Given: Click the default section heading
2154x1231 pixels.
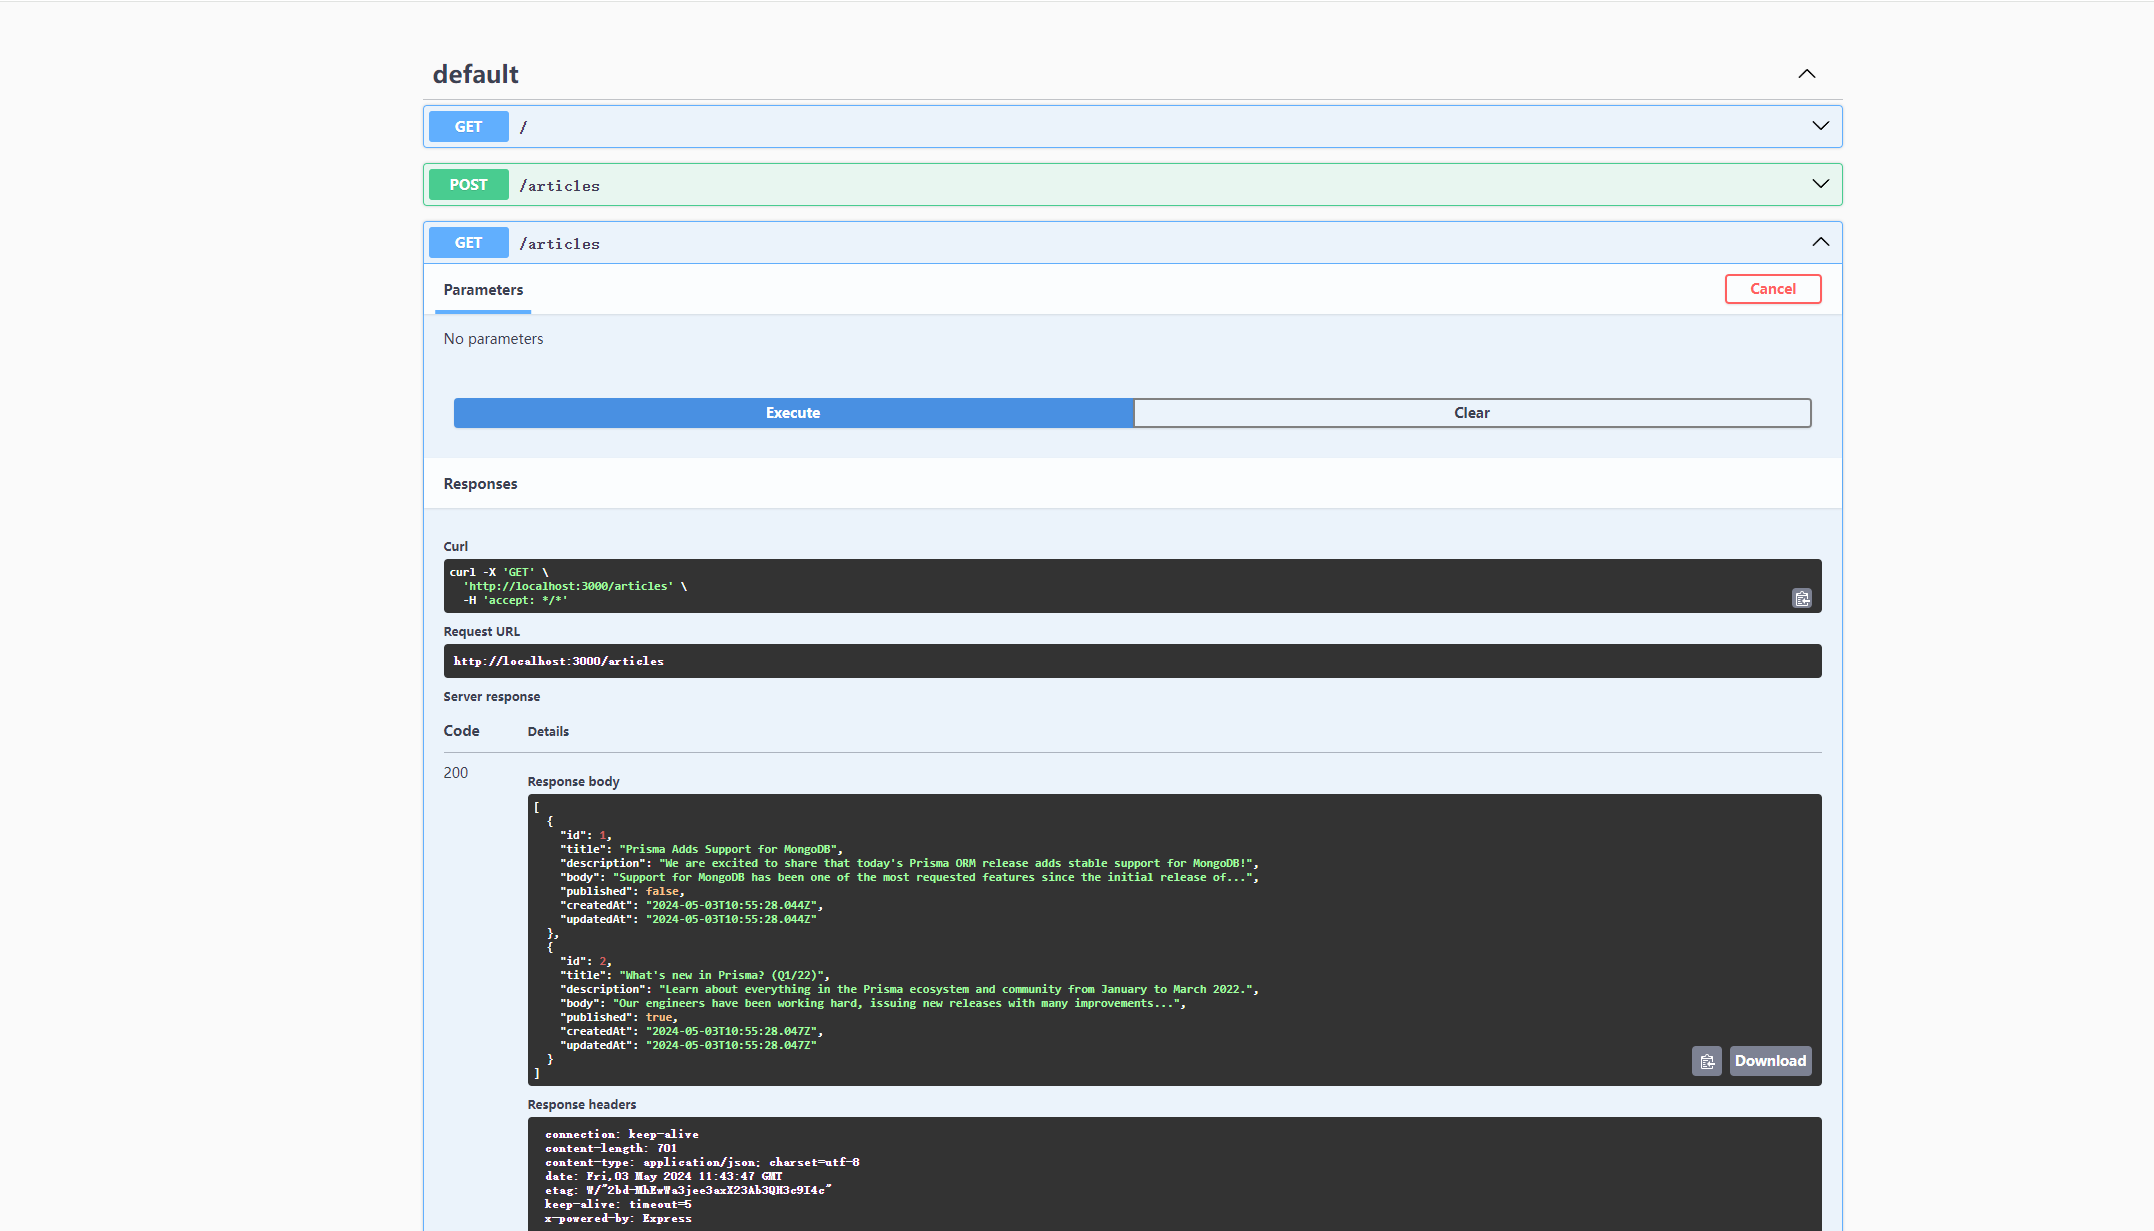Looking at the screenshot, I should coord(475,74).
